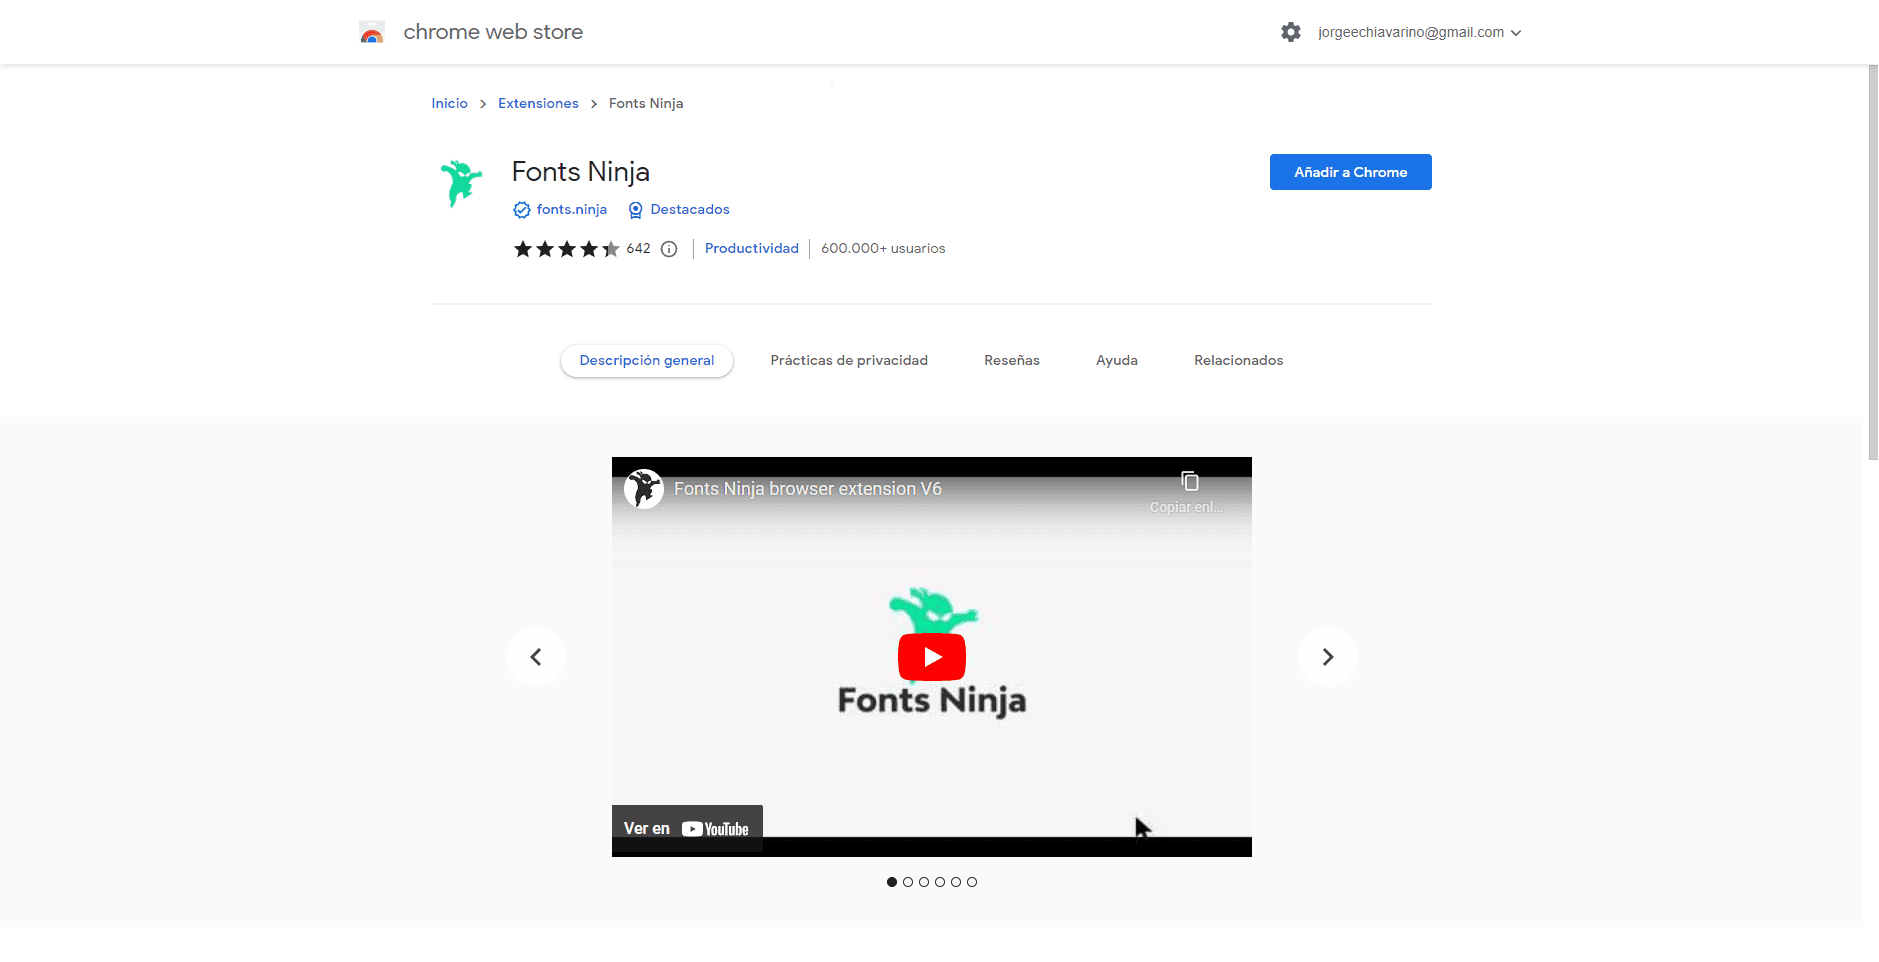Click the chrome web store header title
This screenshot has width=1879, height=962.
click(x=493, y=32)
